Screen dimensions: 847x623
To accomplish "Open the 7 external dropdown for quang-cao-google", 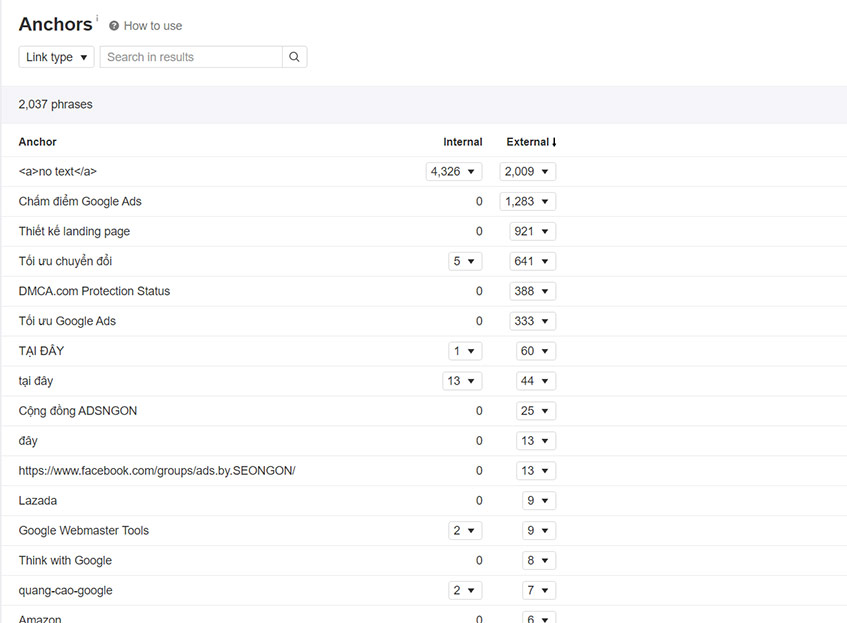I will pyautogui.click(x=539, y=591).
